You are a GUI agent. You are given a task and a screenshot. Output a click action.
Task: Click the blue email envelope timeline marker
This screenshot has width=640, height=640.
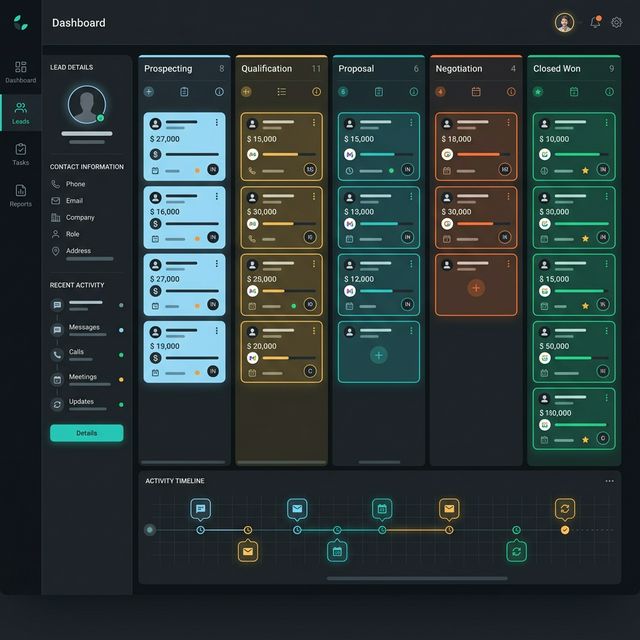[297, 509]
